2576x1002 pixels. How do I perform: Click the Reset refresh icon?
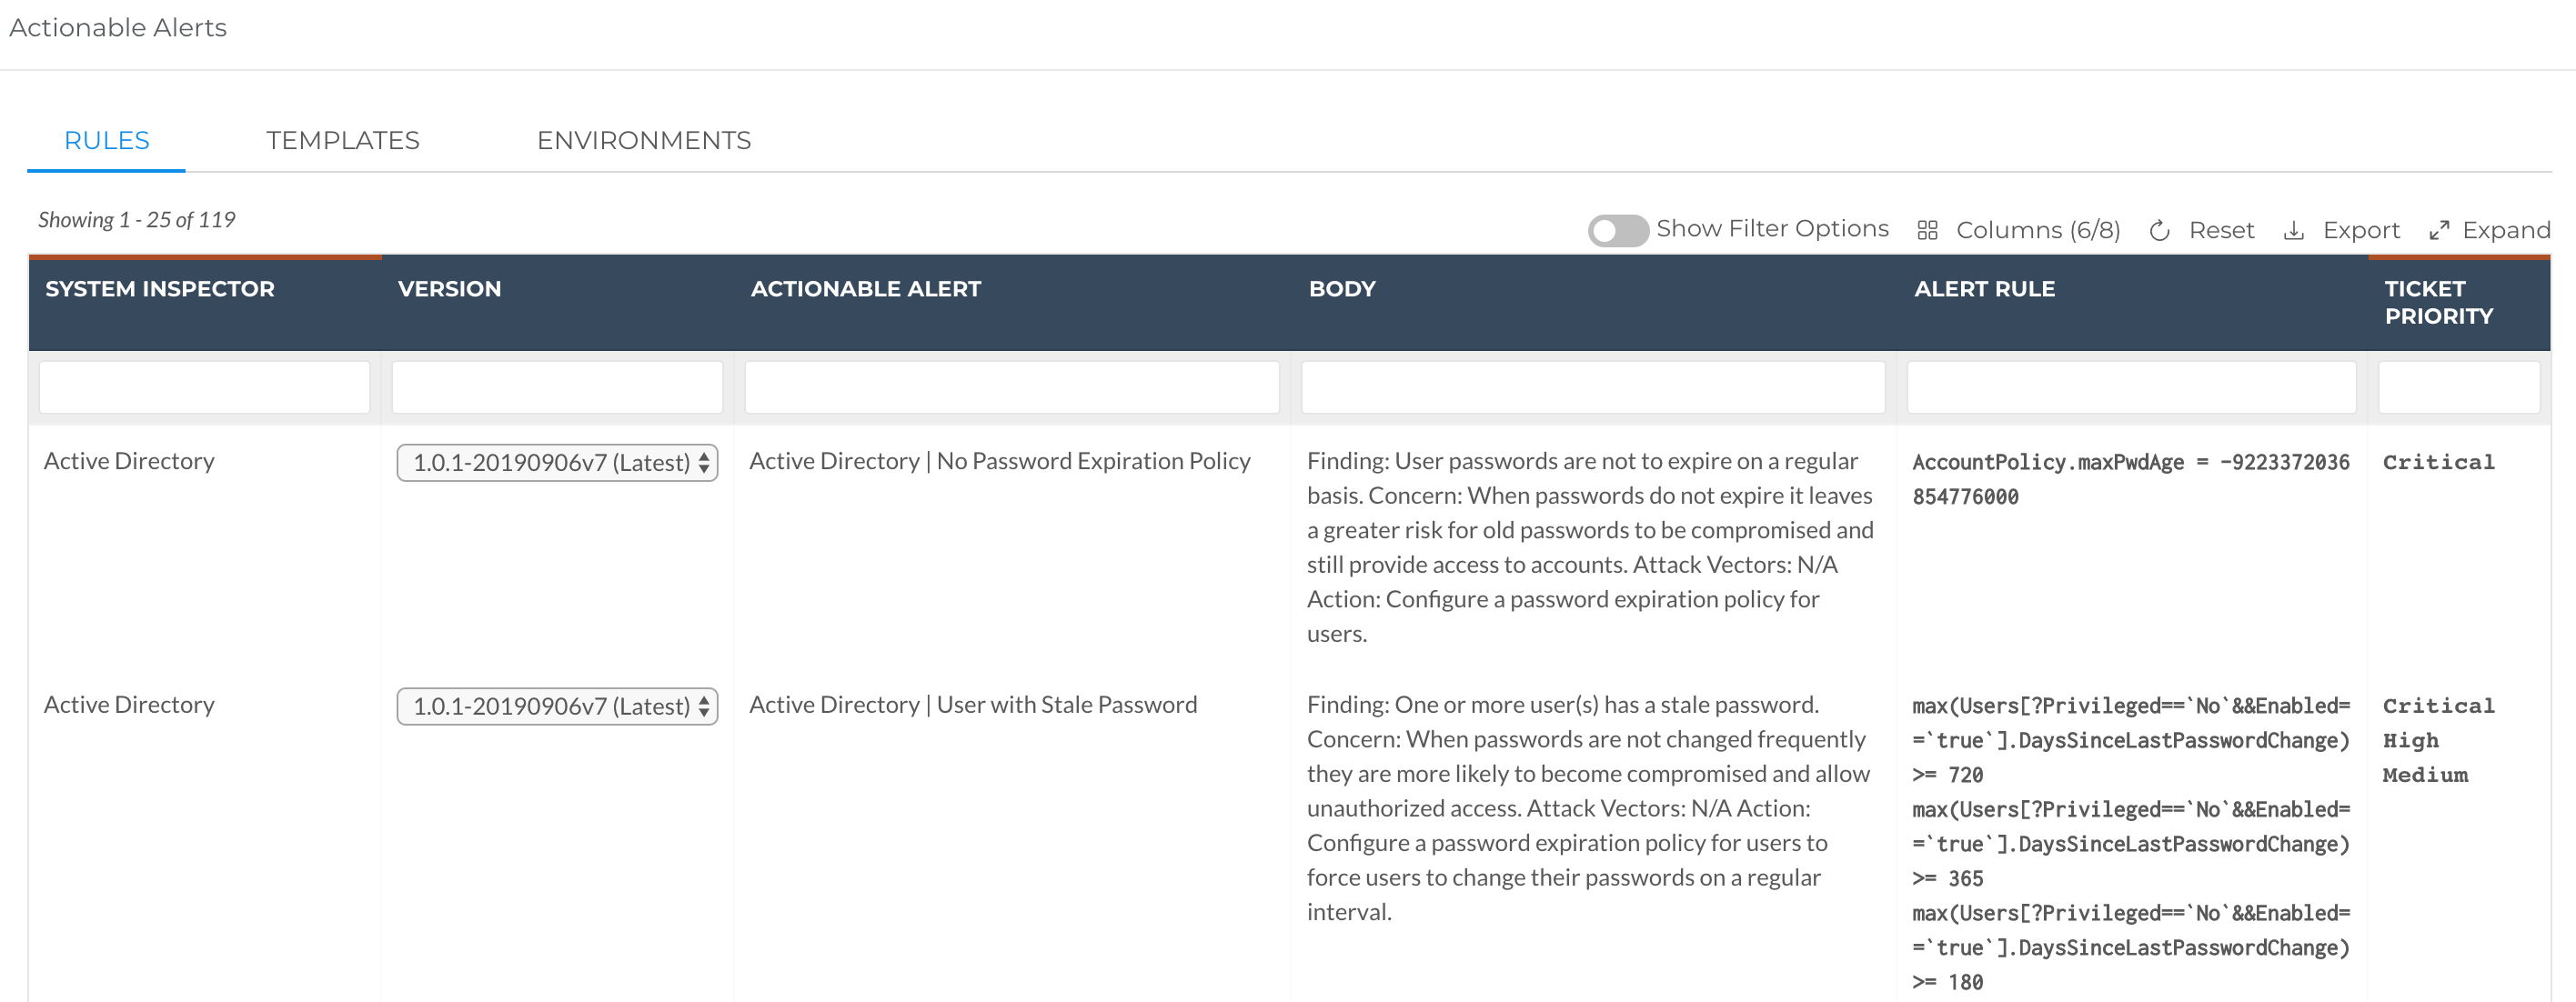click(x=2160, y=229)
